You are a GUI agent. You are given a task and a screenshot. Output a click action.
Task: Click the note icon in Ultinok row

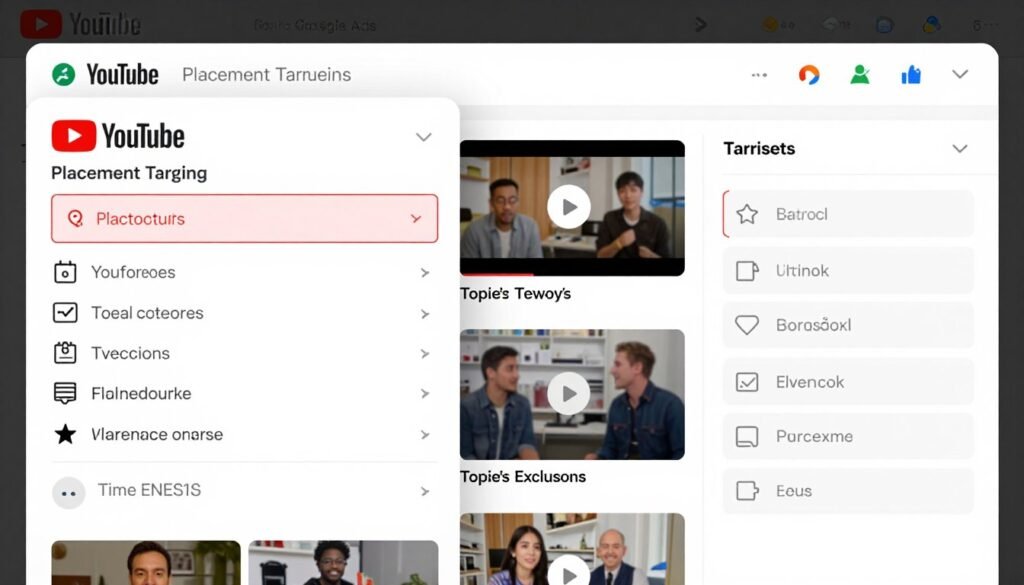coord(747,270)
